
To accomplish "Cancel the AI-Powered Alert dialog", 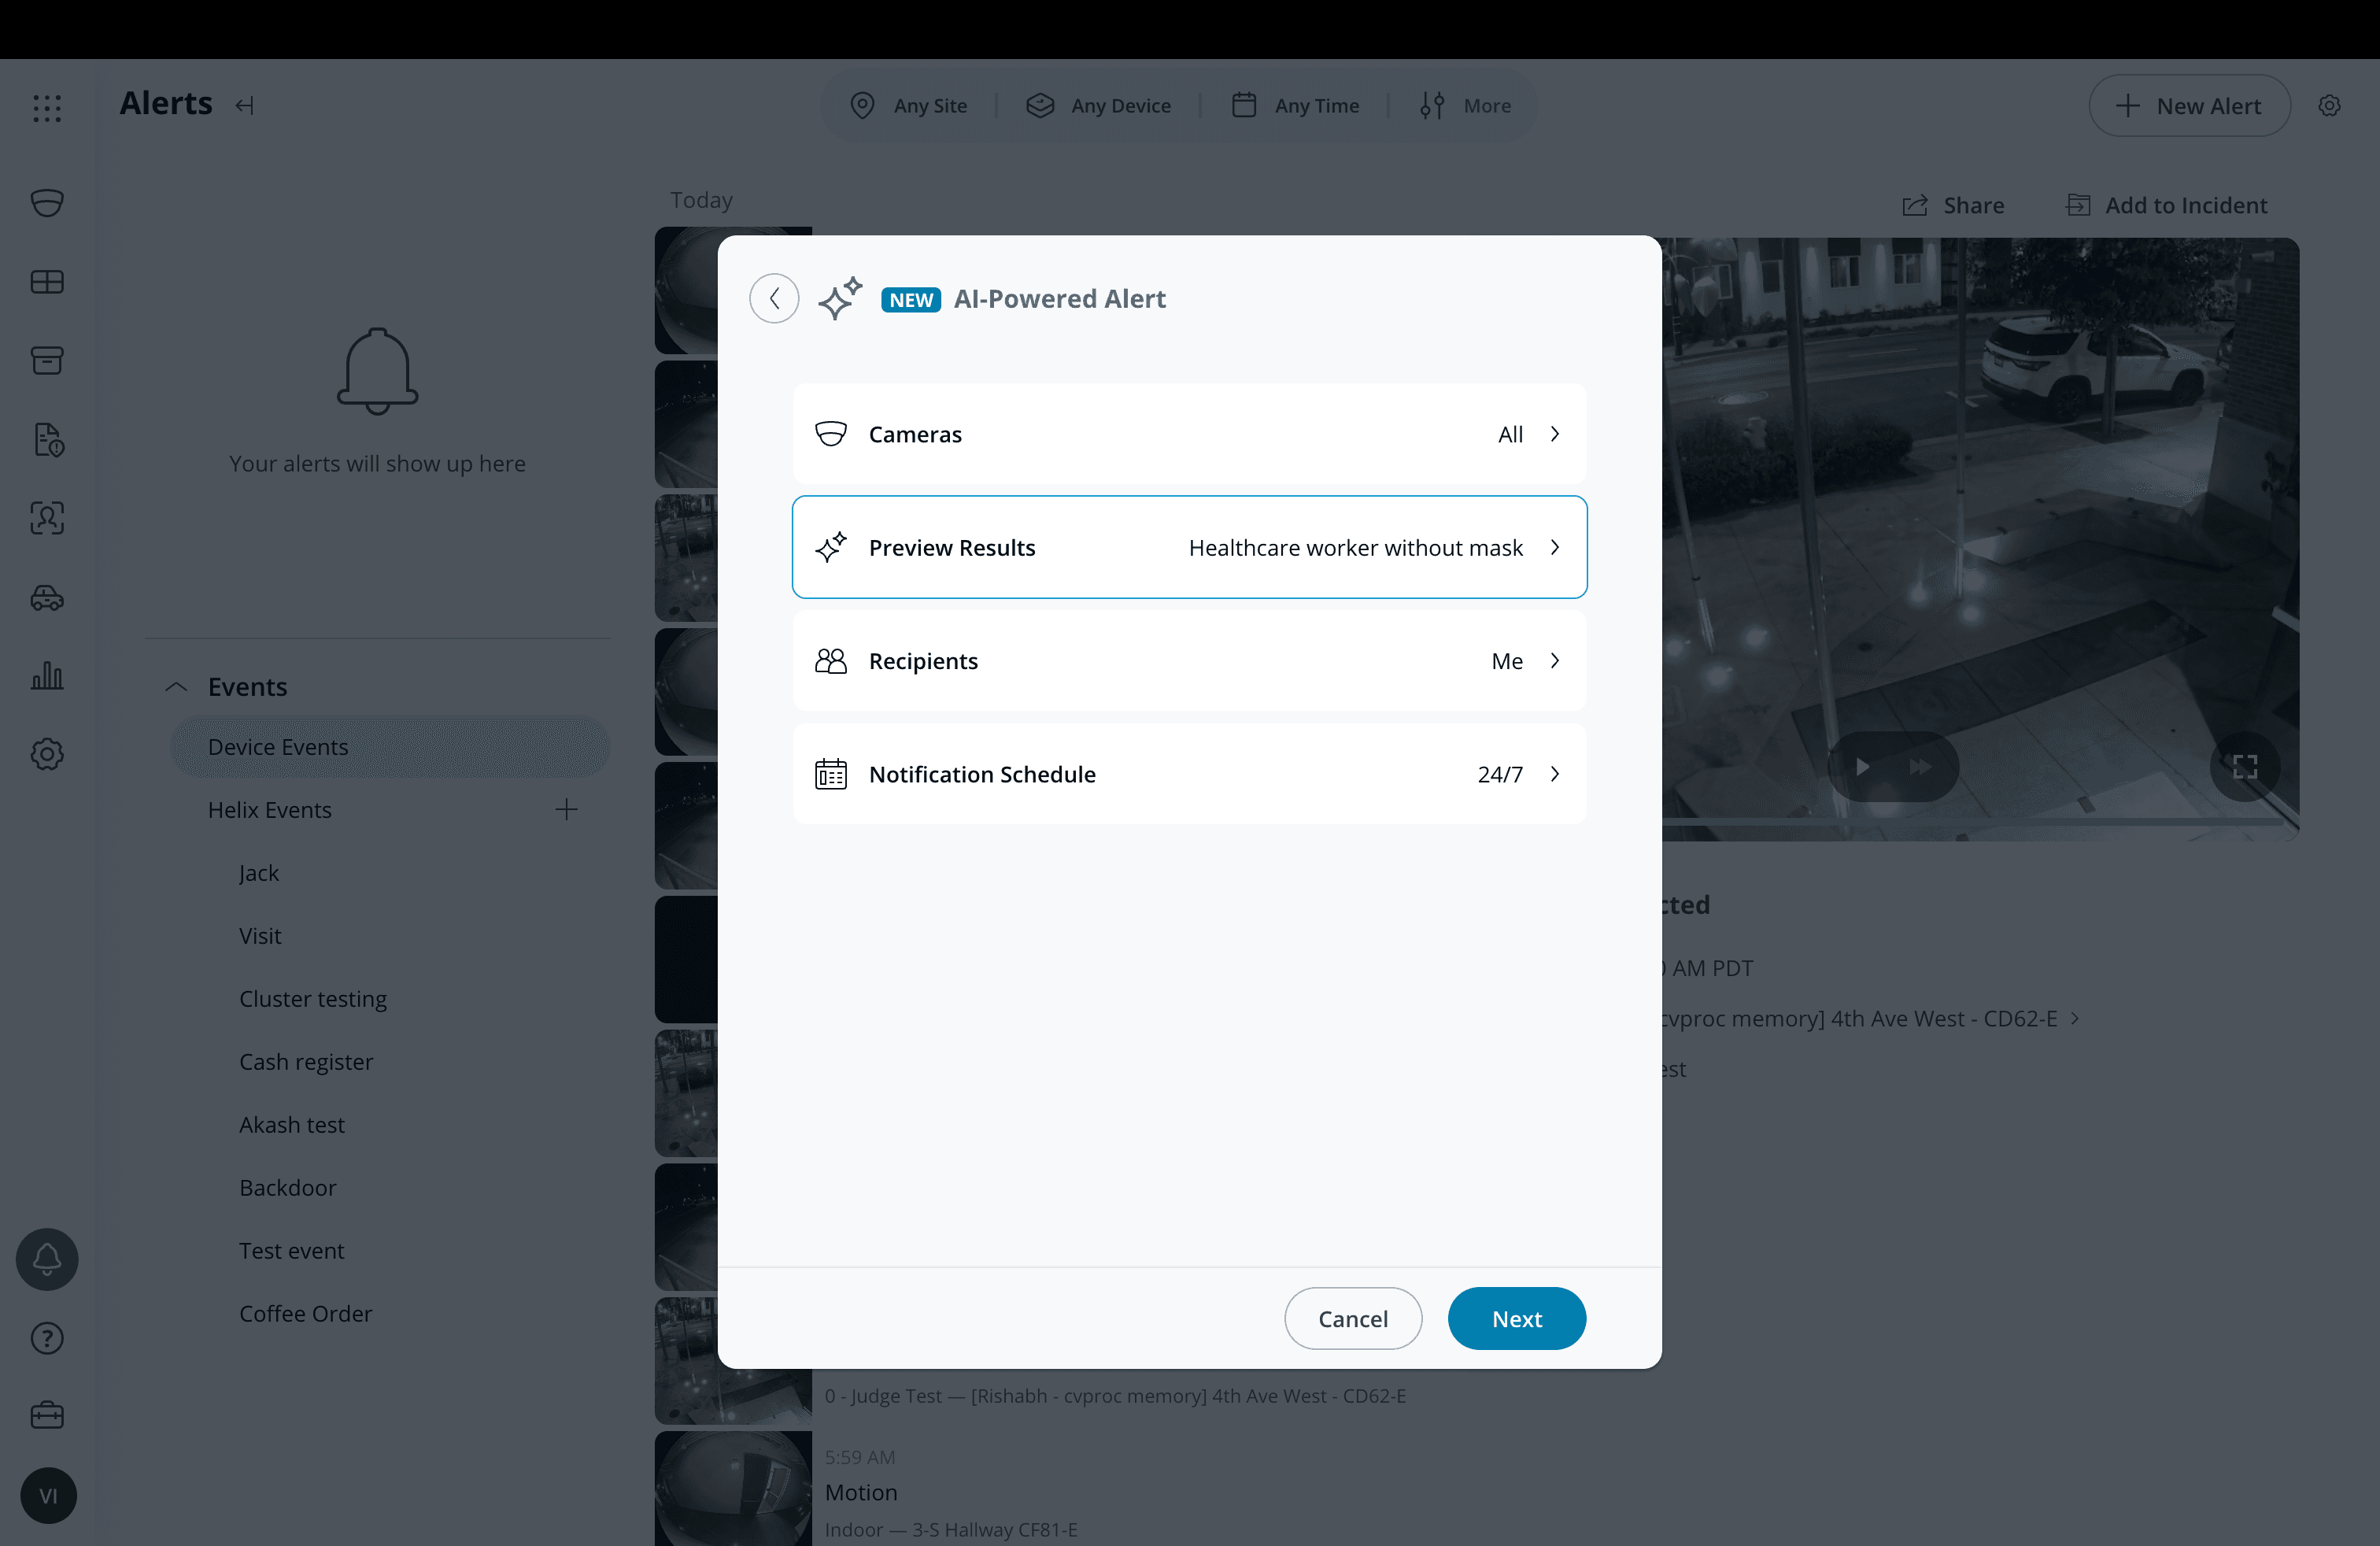I will (1353, 1318).
